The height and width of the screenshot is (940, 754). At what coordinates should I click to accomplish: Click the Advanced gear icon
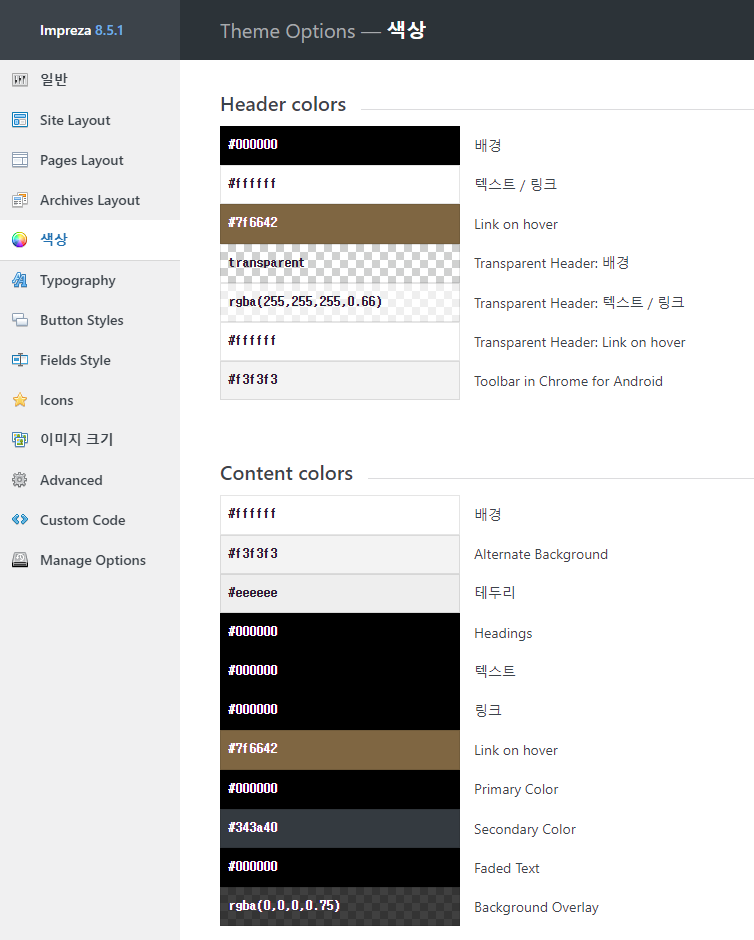[20, 480]
